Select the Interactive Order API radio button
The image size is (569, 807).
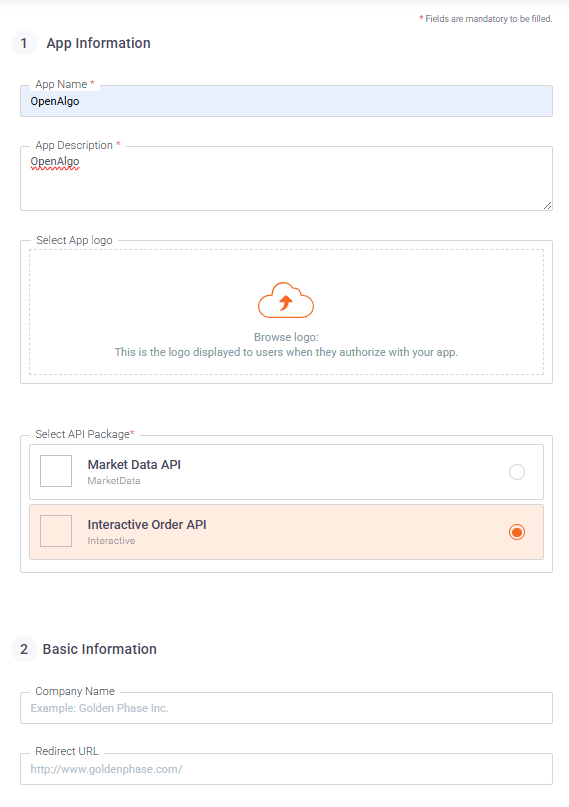[x=517, y=532]
